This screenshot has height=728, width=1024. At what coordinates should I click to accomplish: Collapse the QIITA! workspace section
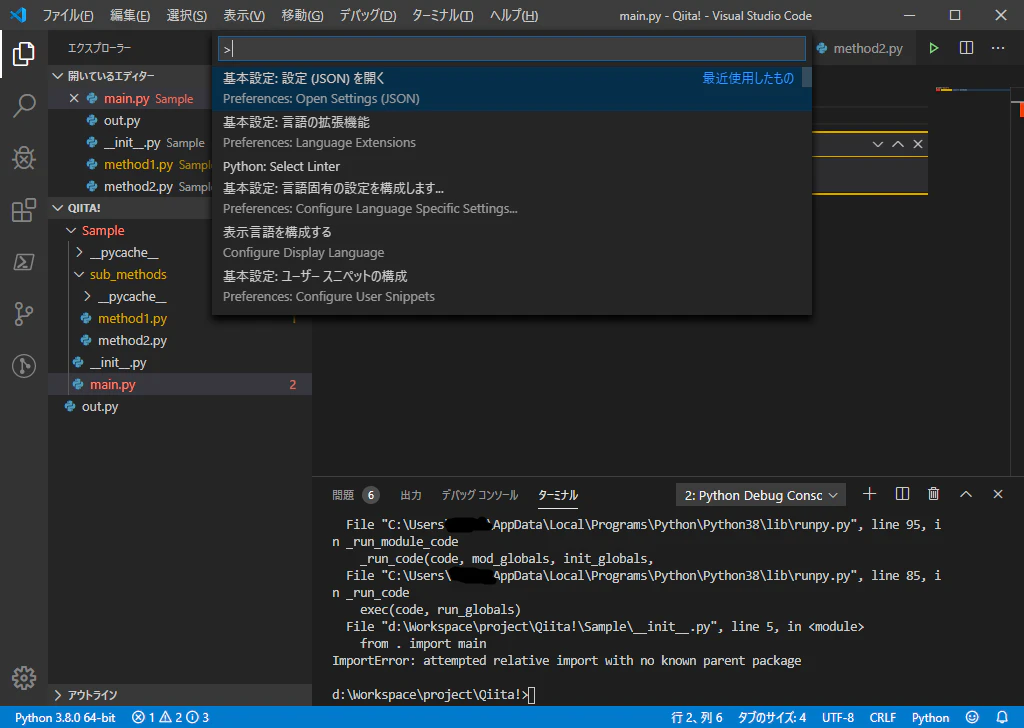pos(57,208)
